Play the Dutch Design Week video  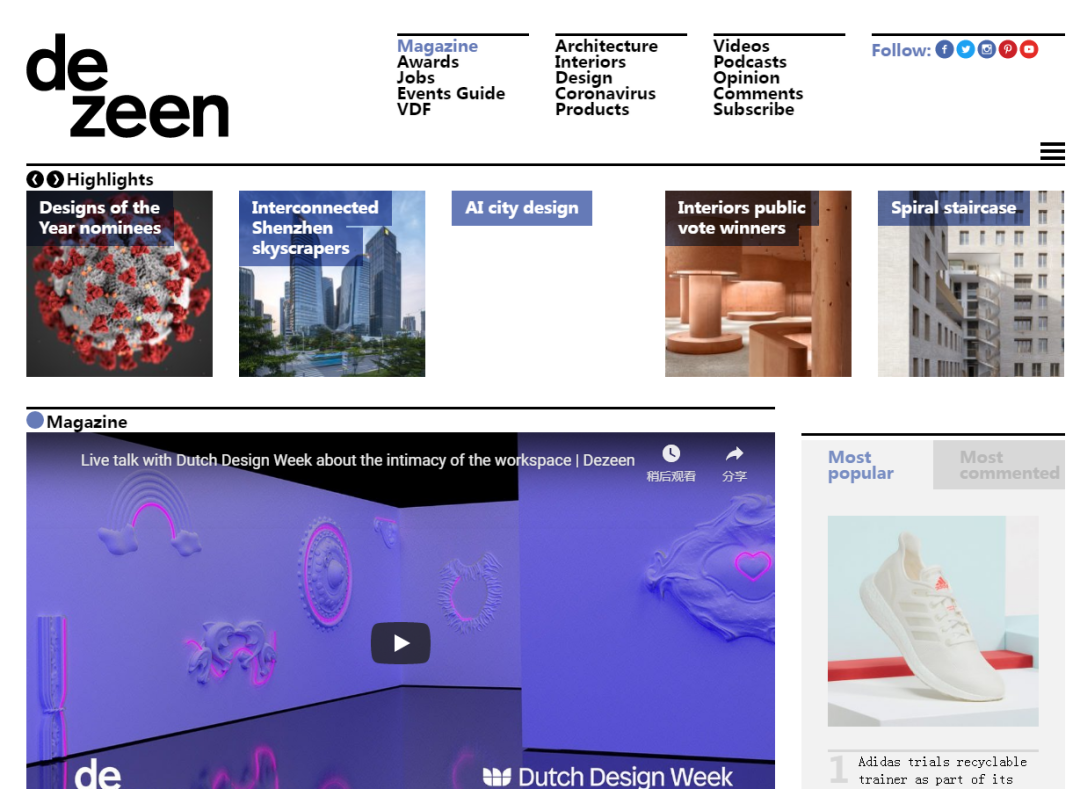400,643
